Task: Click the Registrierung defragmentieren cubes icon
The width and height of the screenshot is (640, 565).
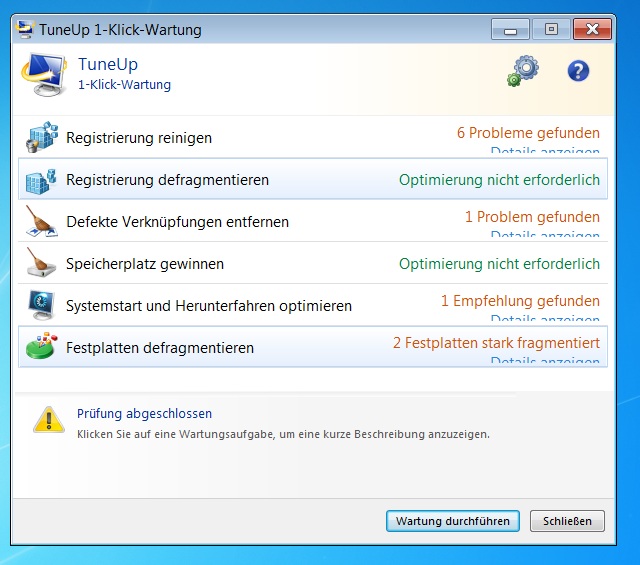Action: (41, 181)
